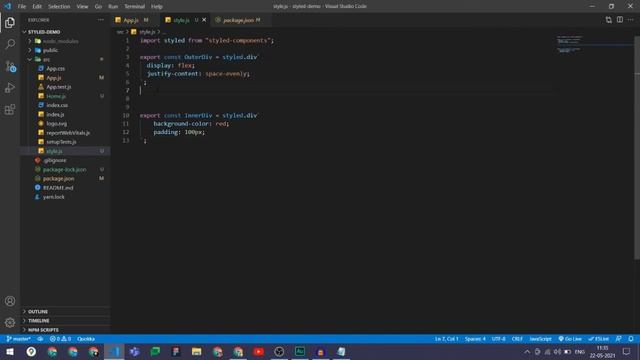This screenshot has width=640, height=360.
Task: Switch to the package.json editor tab
Action: 241,20
